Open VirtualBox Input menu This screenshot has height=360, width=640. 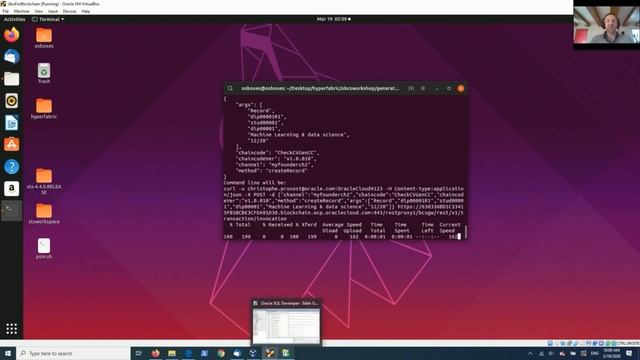(x=53, y=11)
